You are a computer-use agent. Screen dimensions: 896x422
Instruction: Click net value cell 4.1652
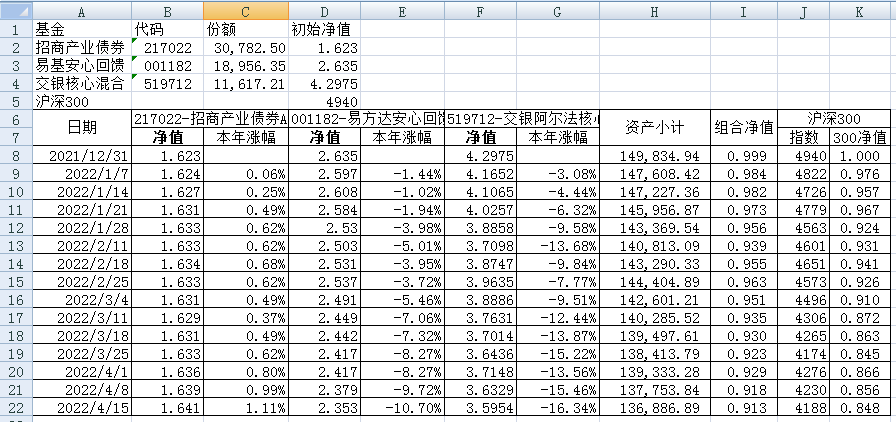pos(481,173)
